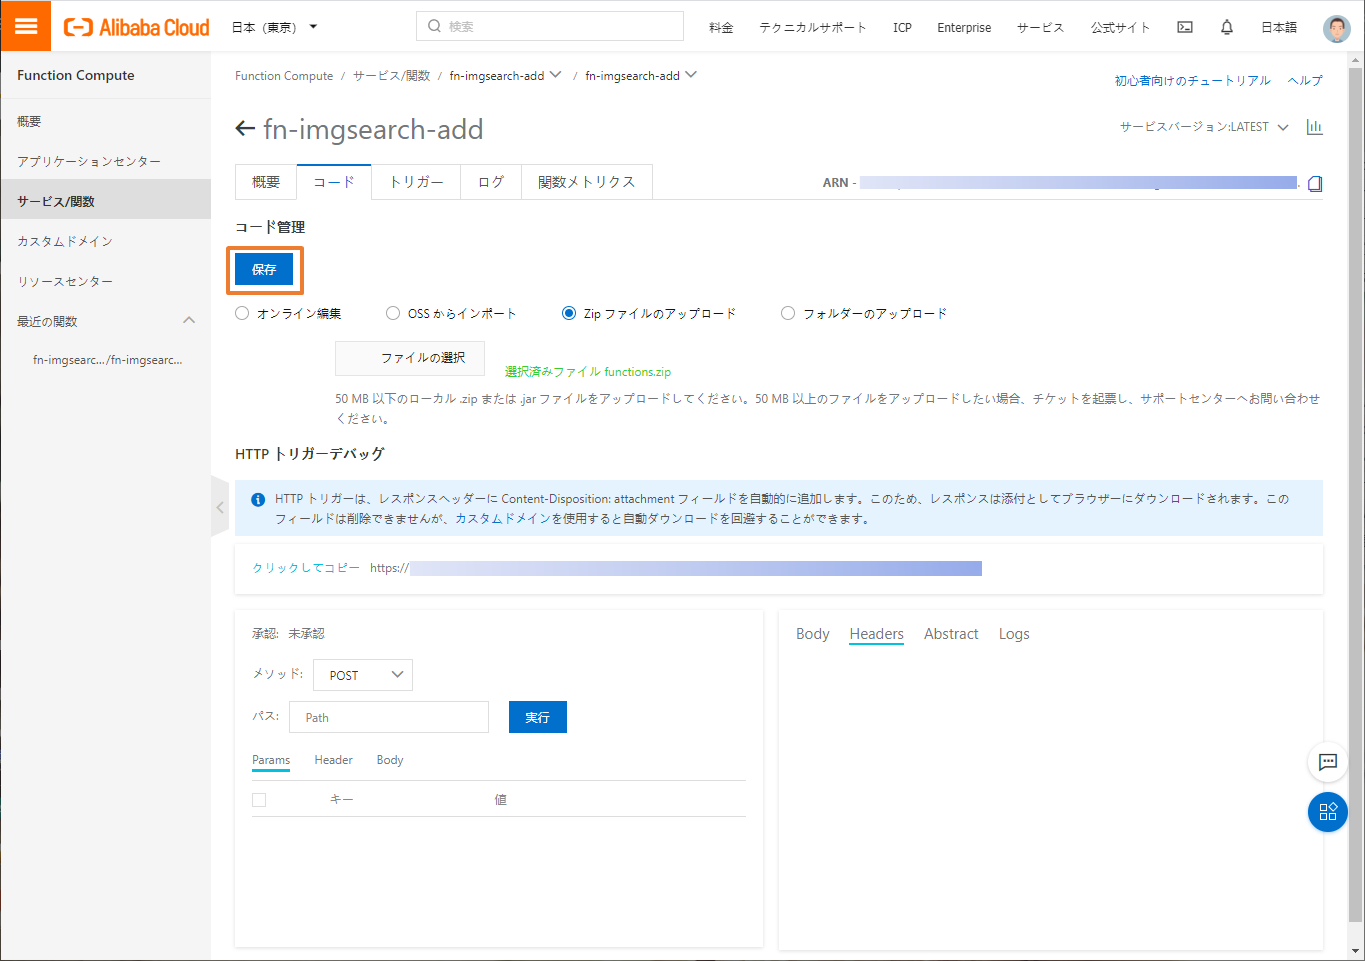Click the 保存 button
This screenshot has width=1365, height=961.
[264, 269]
